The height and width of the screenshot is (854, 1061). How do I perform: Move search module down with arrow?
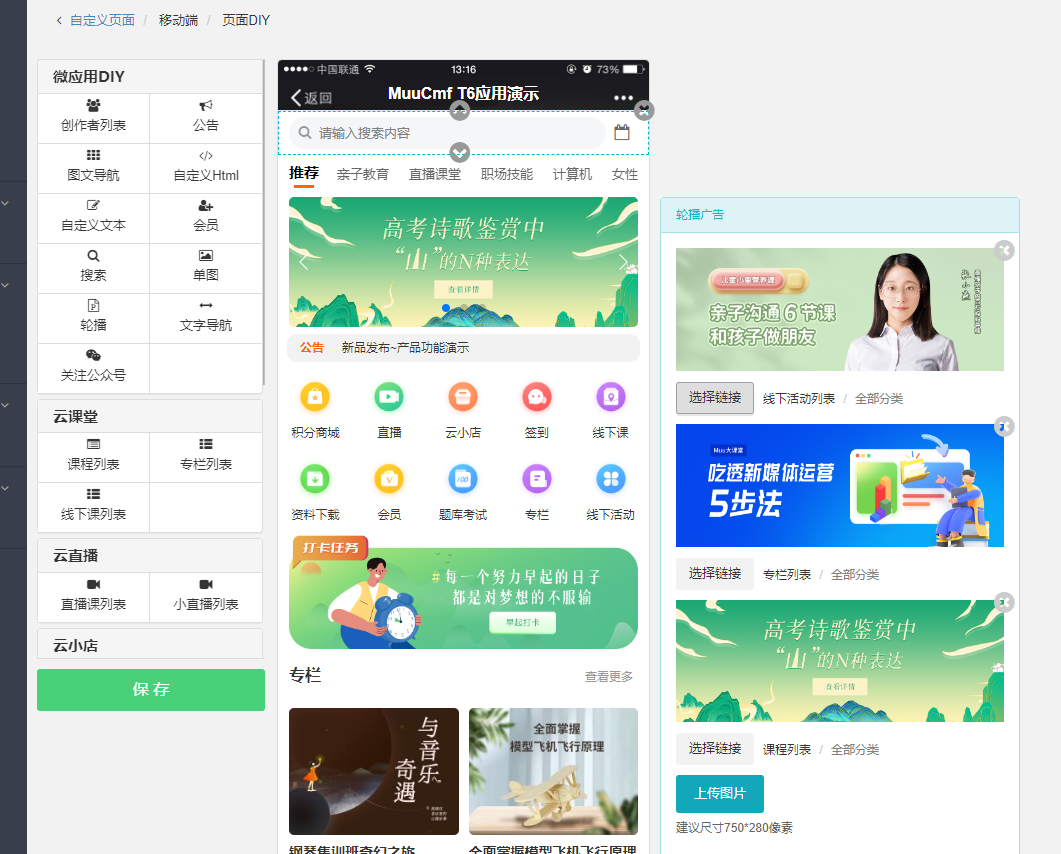tap(460, 152)
